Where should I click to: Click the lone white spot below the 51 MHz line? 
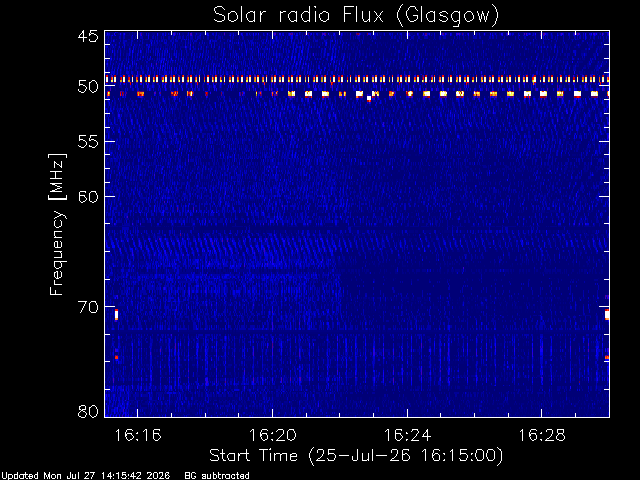coord(369,98)
